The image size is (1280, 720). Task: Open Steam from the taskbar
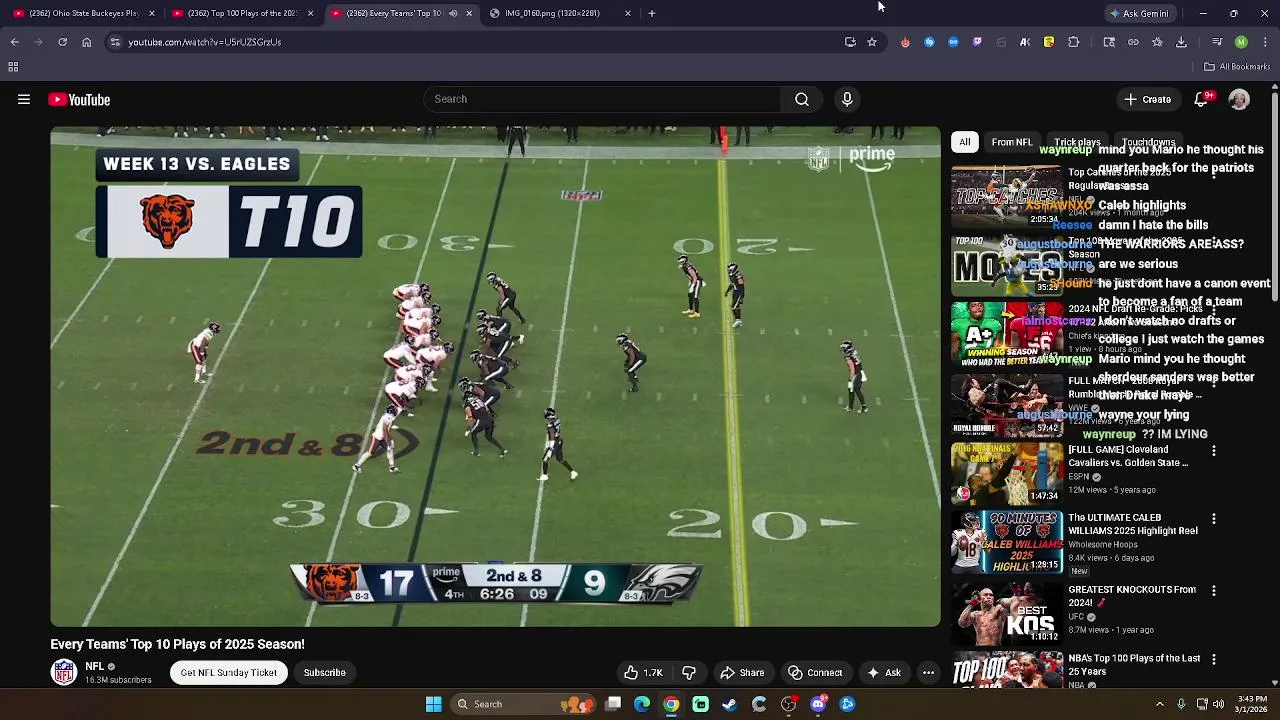(730, 704)
